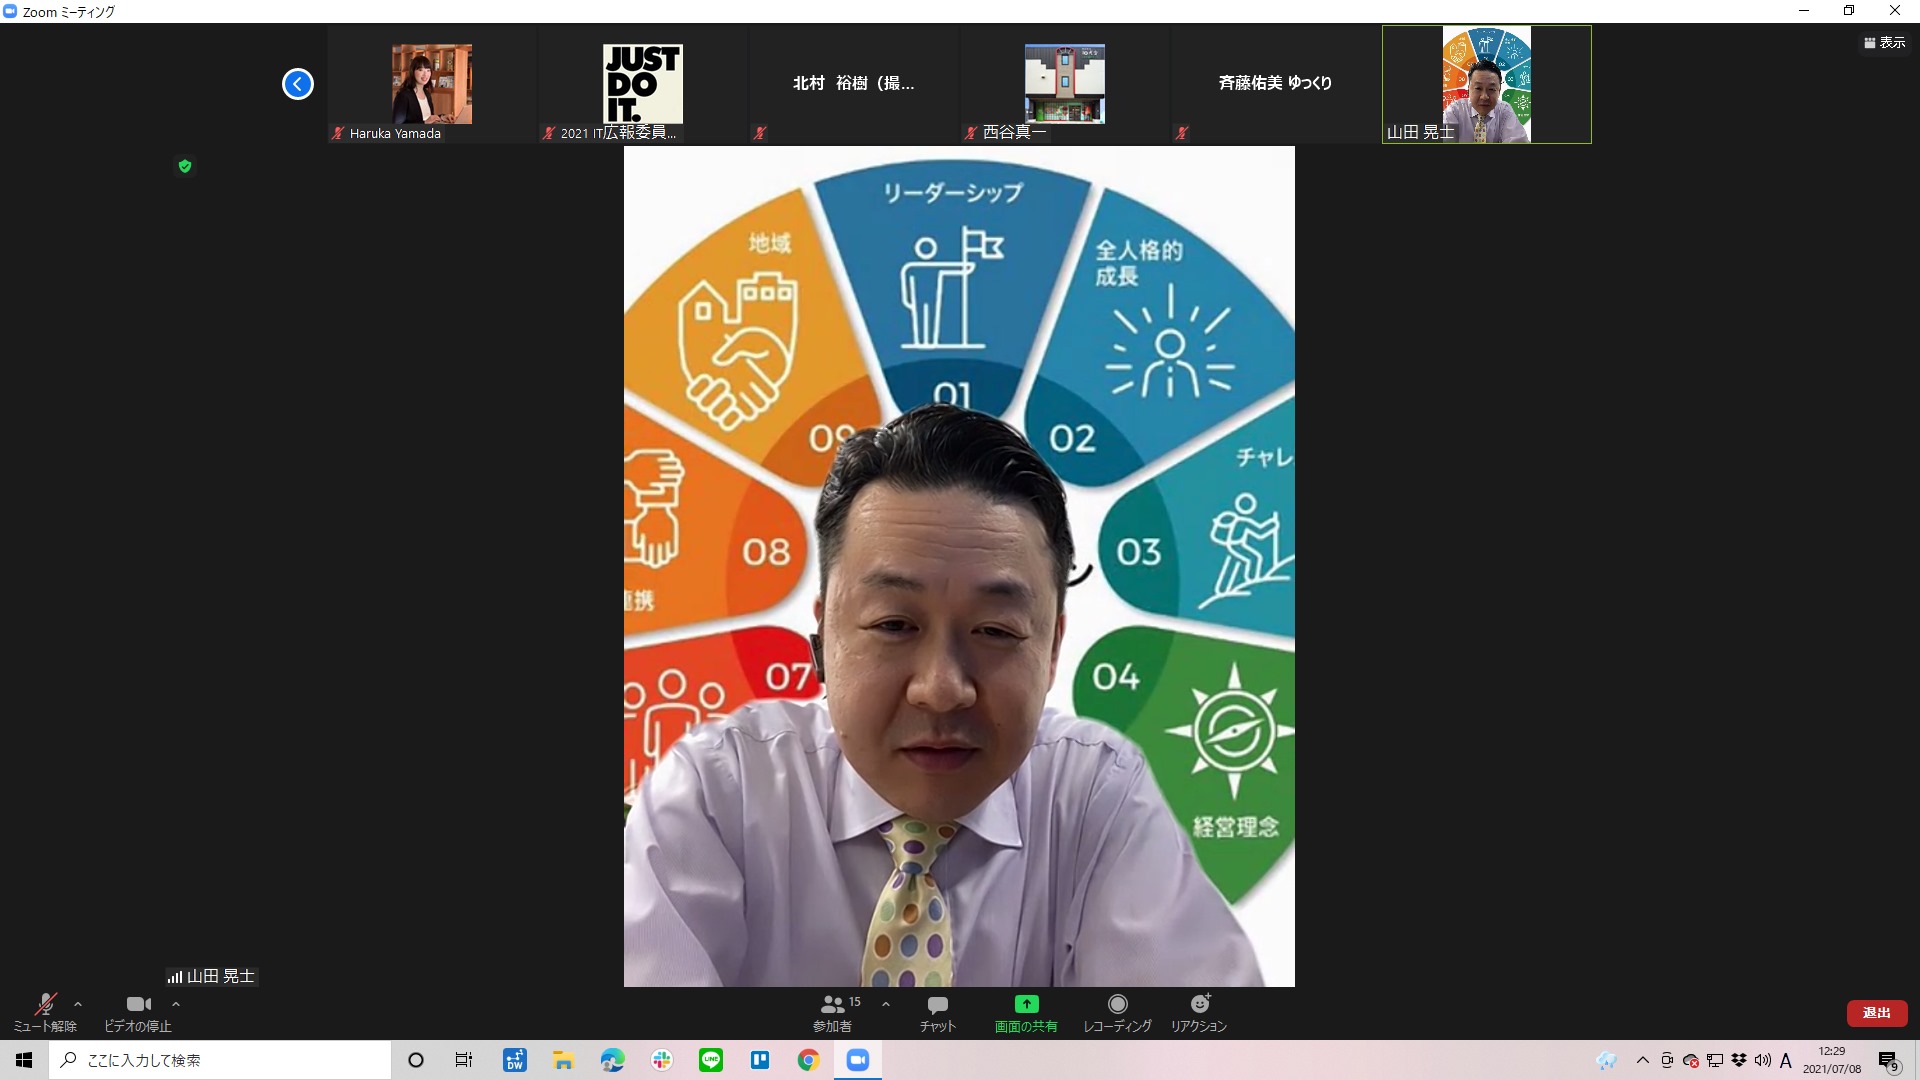Open the 表示 view options
Screen dimensions: 1920x1080
(1885, 42)
